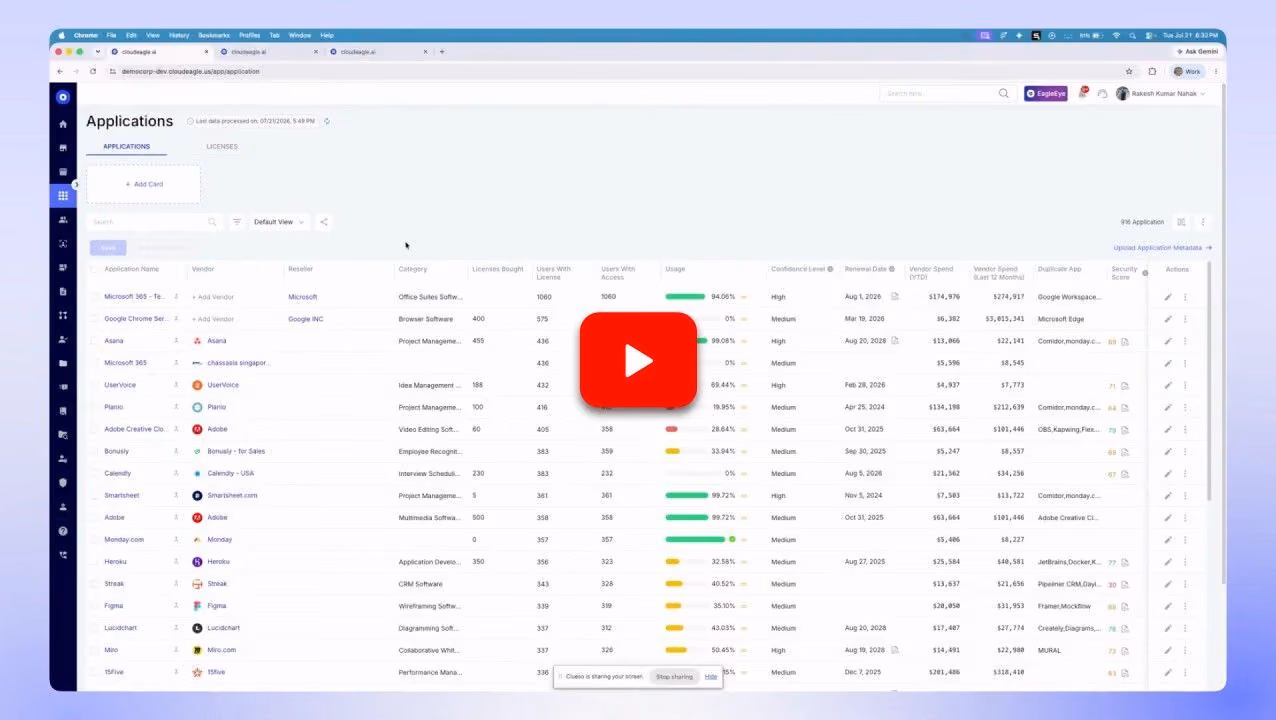Click the magnifier icon in the top search bar

1003,93
